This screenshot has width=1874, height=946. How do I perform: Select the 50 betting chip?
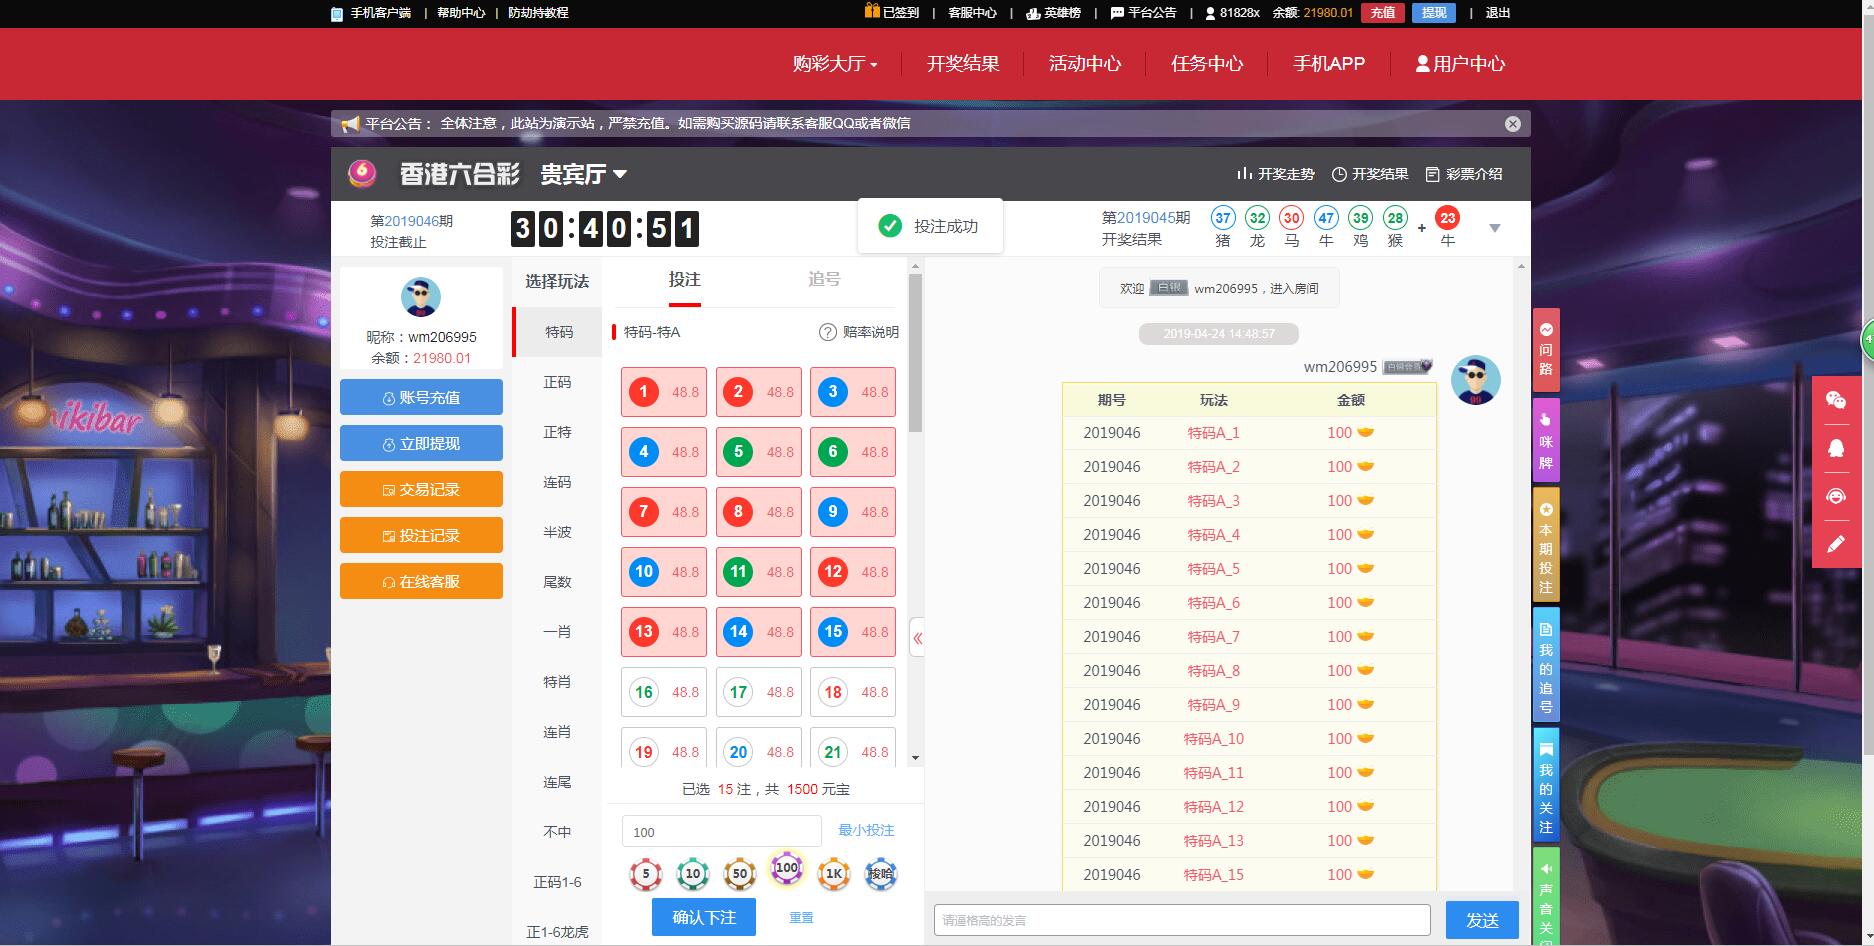pyautogui.click(x=739, y=874)
